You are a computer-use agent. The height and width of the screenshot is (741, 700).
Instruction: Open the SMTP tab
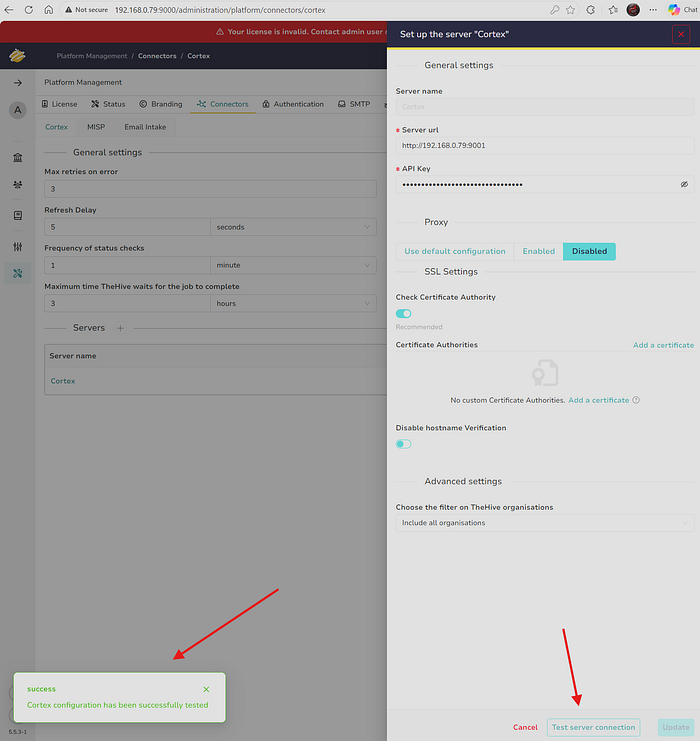point(354,104)
